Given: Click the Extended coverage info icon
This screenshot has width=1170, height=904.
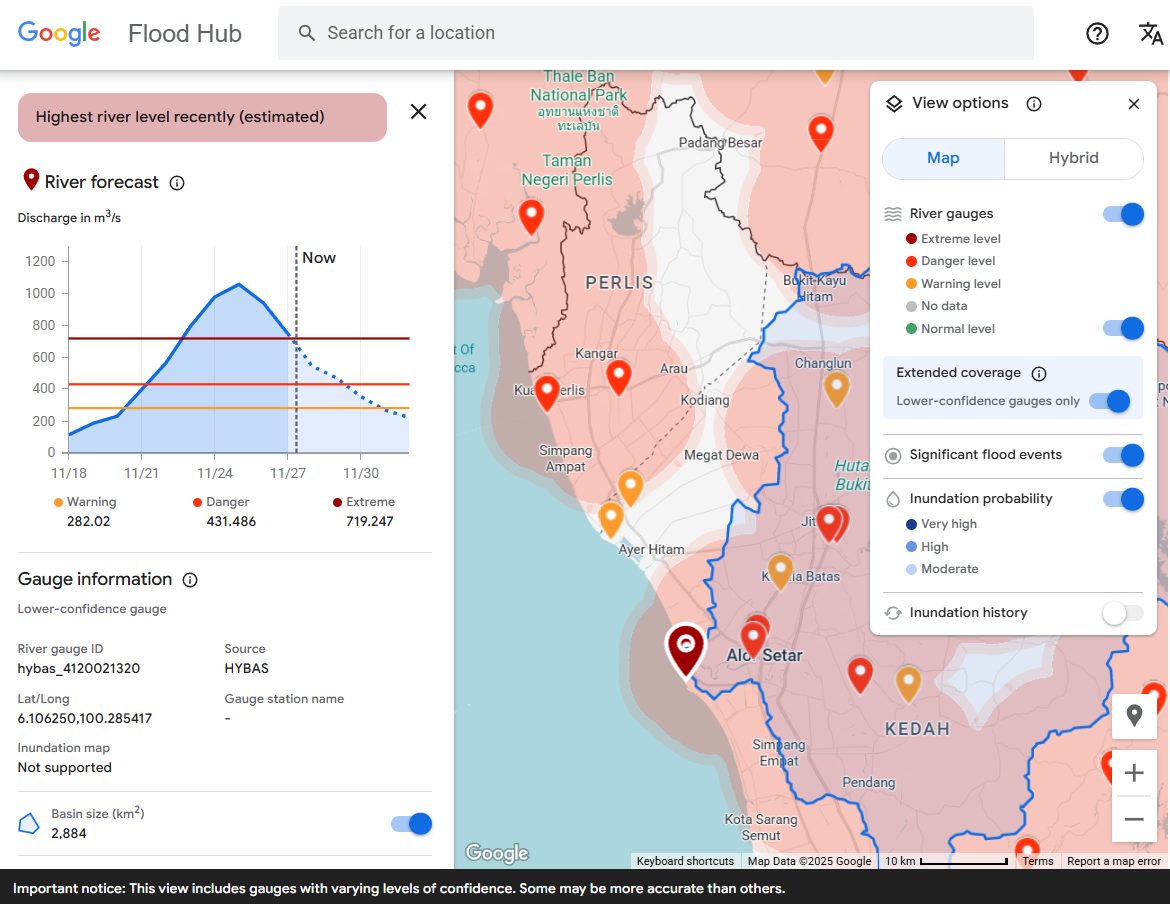Looking at the screenshot, I should pos(1039,374).
